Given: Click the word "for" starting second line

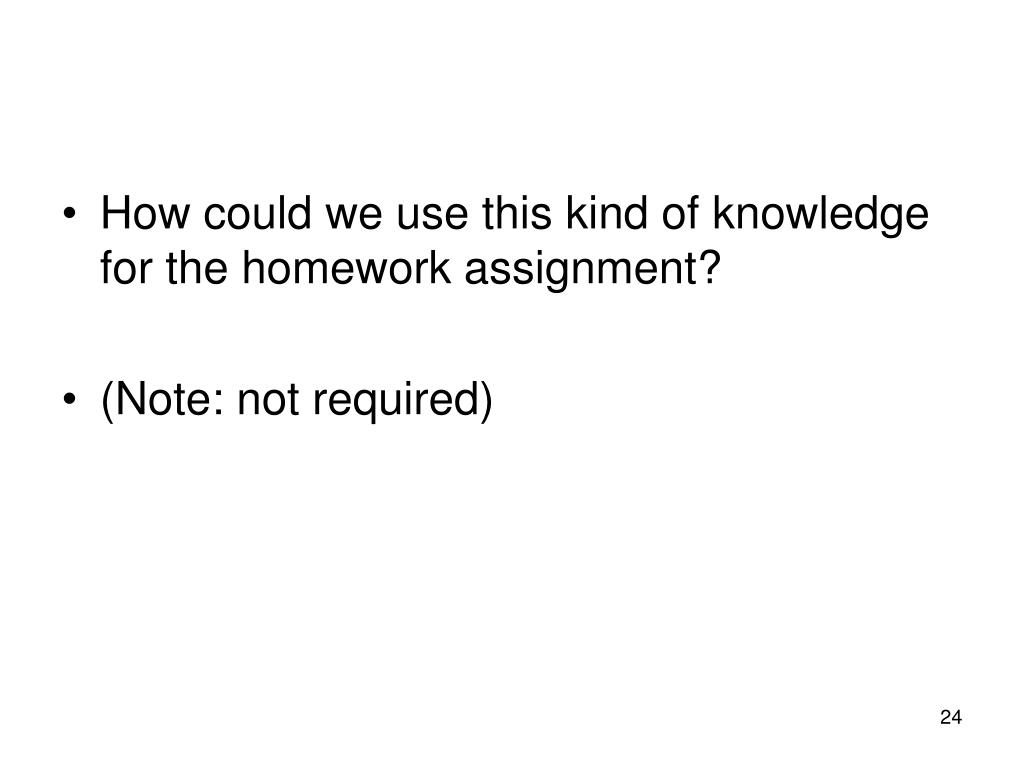Looking at the screenshot, I should (x=125, y=267).
